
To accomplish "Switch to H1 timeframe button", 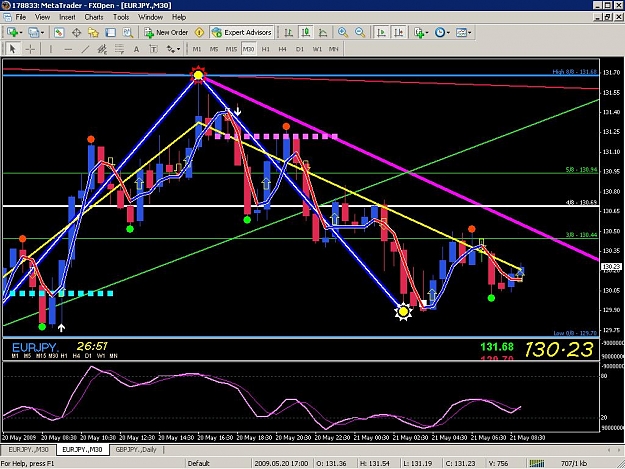I will 265,49.
